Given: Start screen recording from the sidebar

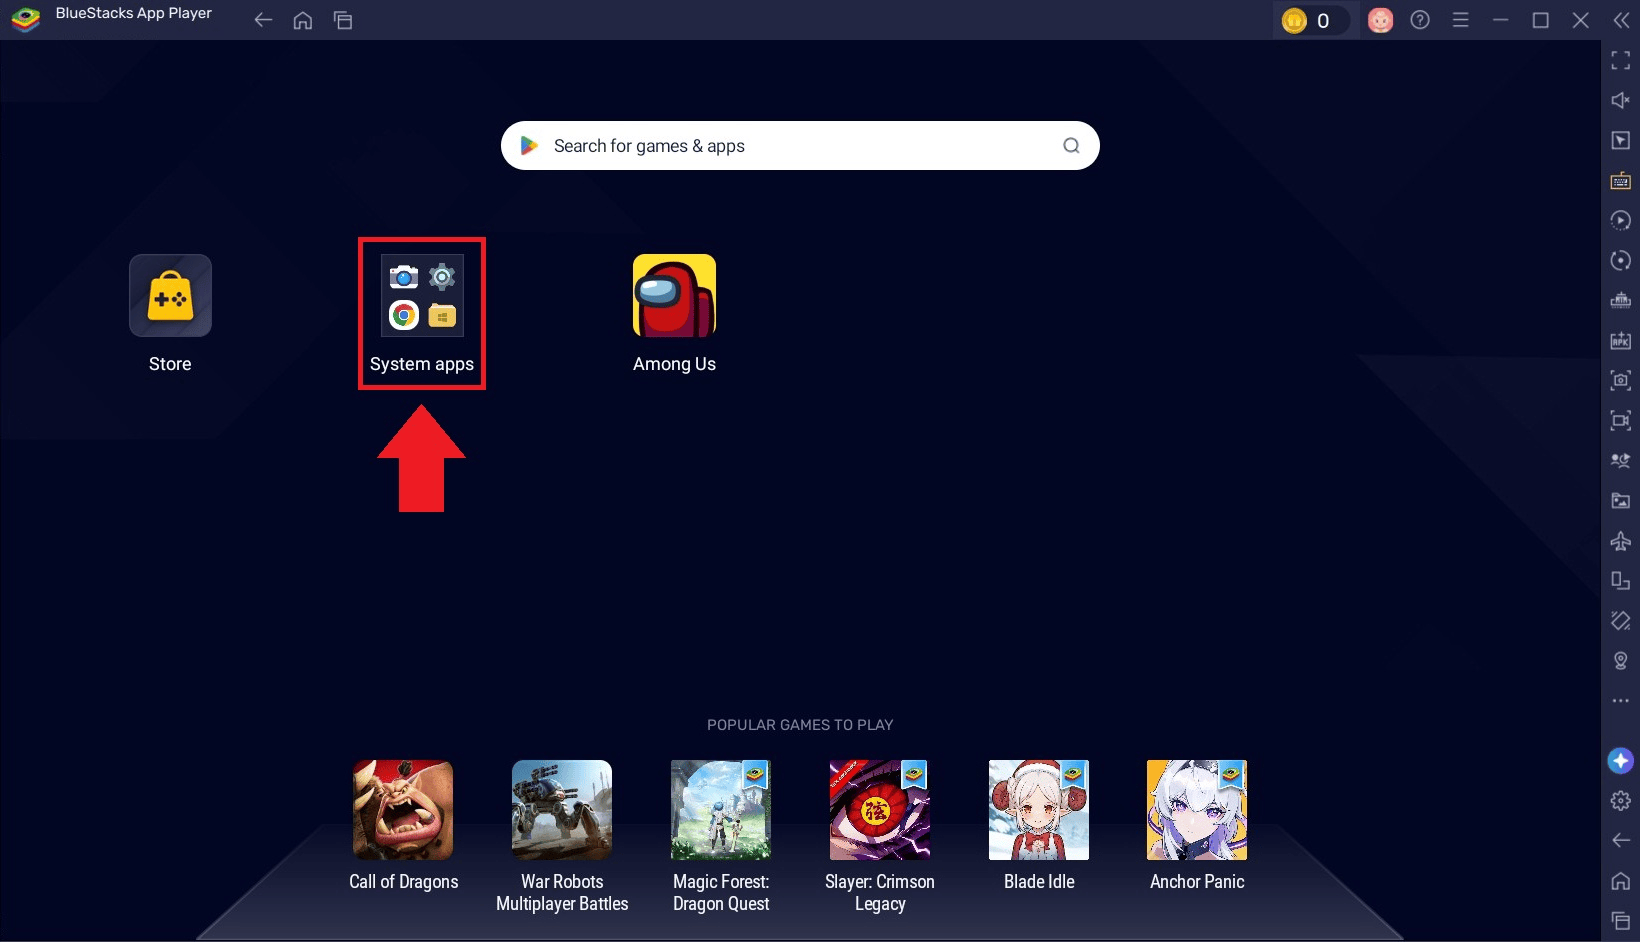Looking at the screenshot, I should (x=1621, y=420).
